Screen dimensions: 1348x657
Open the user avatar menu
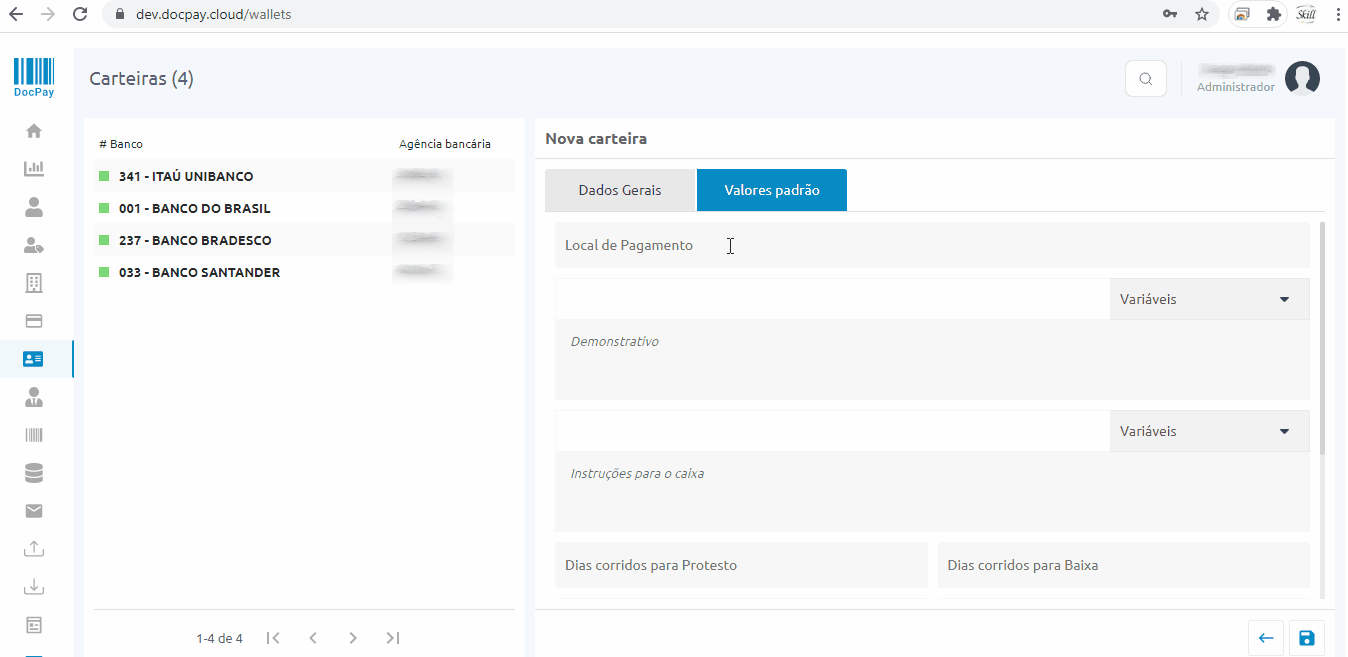tap(1302, 78)
